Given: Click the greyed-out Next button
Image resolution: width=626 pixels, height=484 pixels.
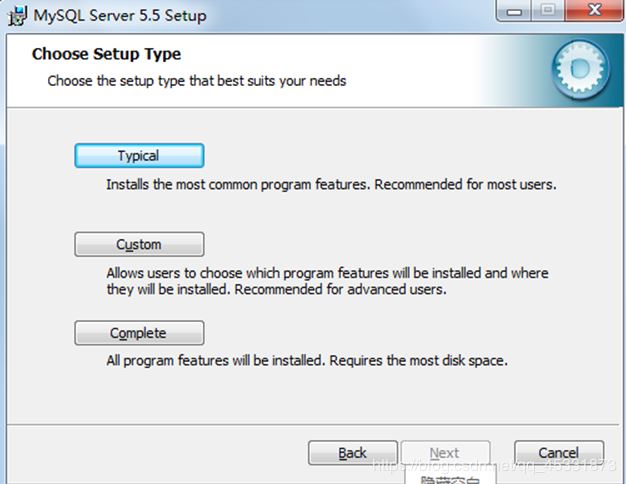Looking at the screenshot, I should point(445,453).
